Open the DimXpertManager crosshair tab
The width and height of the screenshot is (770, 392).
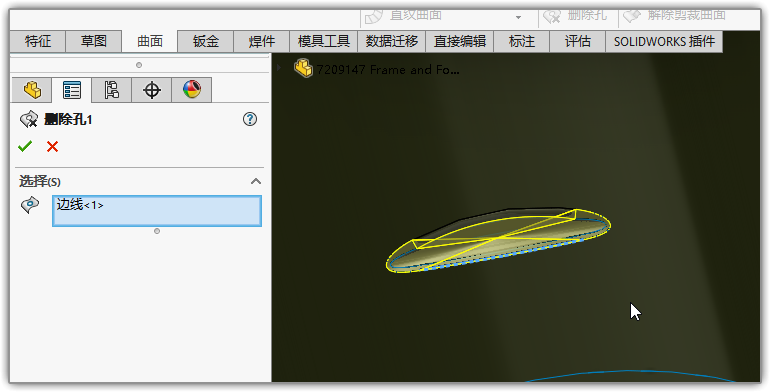[152, 90]
